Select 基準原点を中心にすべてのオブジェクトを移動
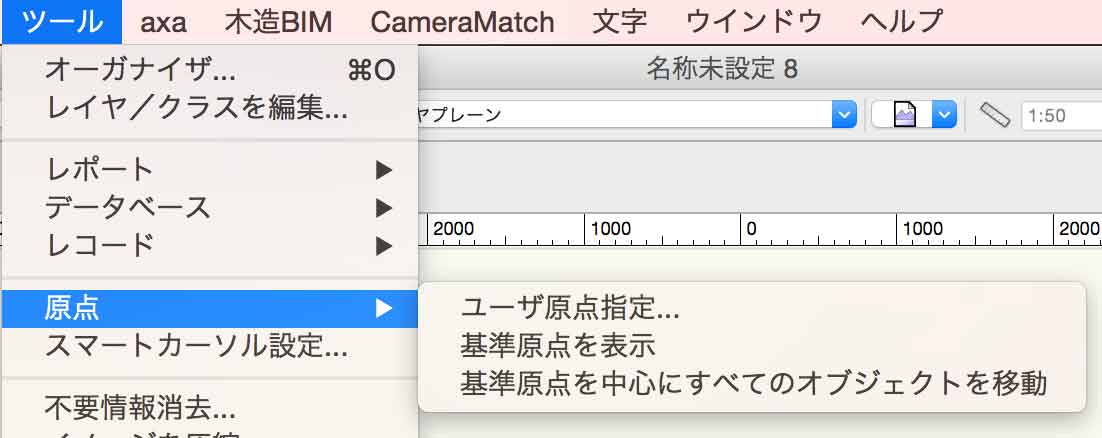 tap(753, 383)
